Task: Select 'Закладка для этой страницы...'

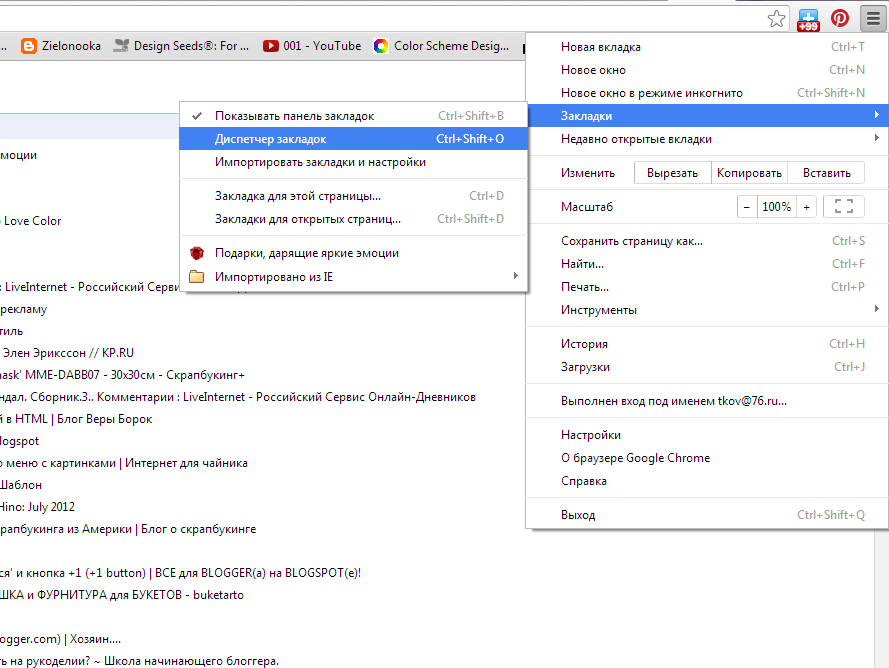Action: coord(353,196)
